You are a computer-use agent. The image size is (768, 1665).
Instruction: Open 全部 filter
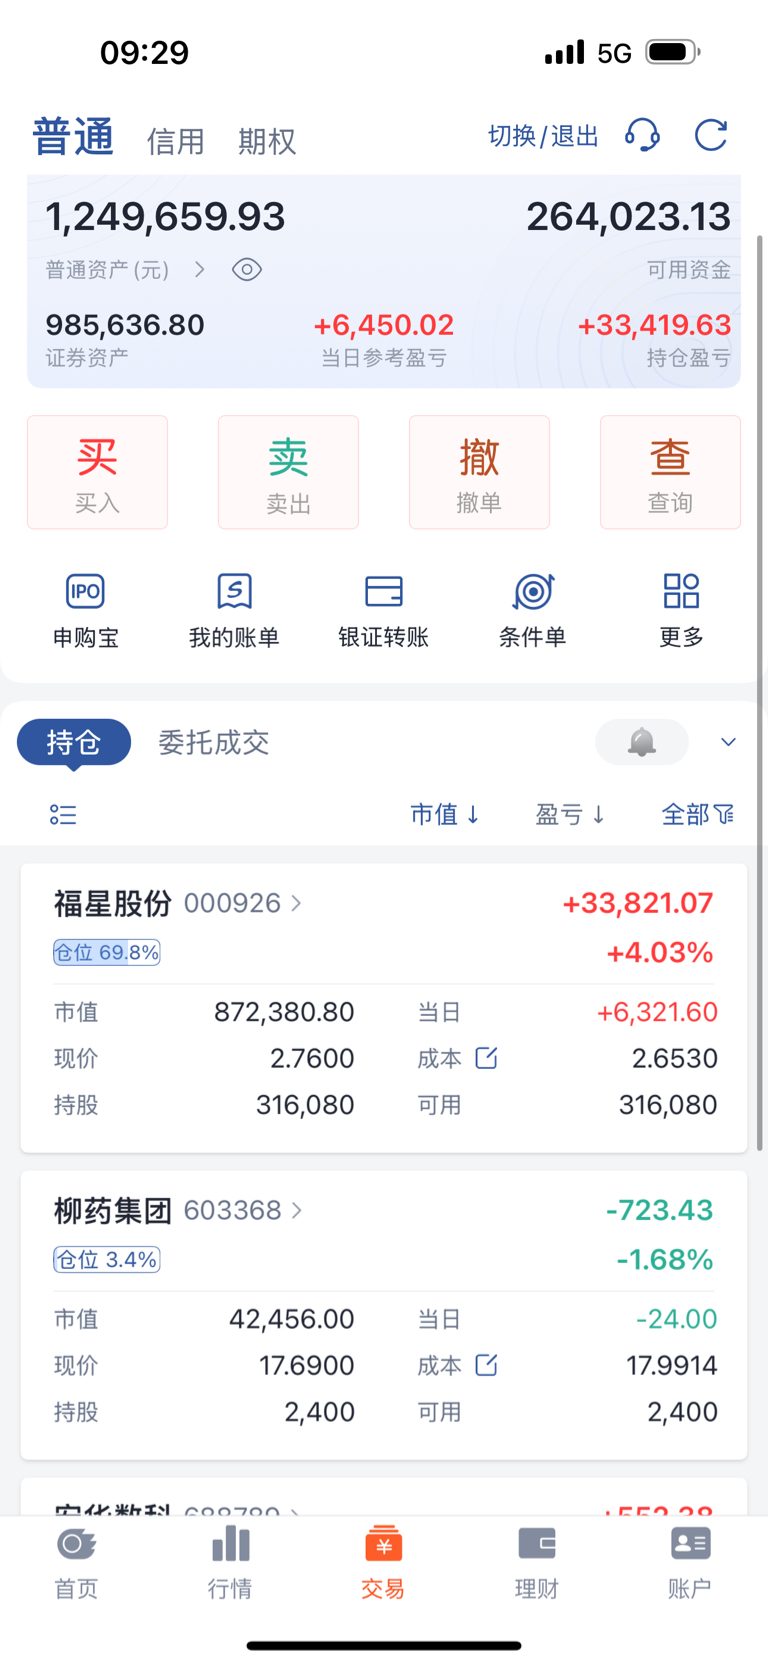click(x=698, y=815)
